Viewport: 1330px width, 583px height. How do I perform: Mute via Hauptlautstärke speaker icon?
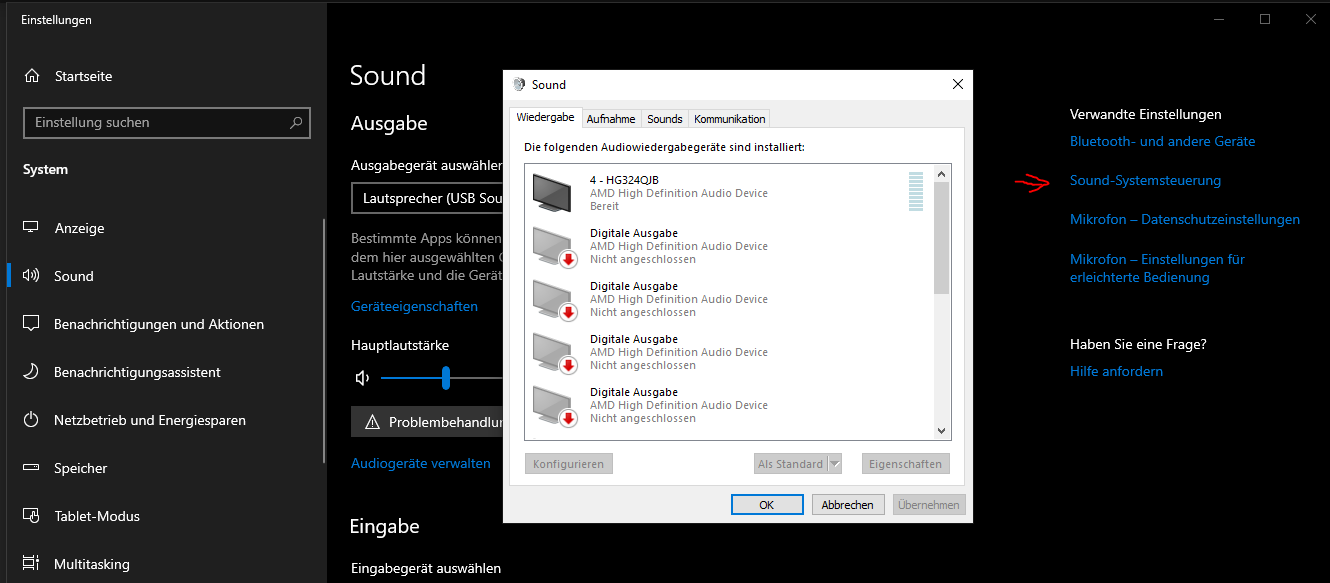[362, 378]
